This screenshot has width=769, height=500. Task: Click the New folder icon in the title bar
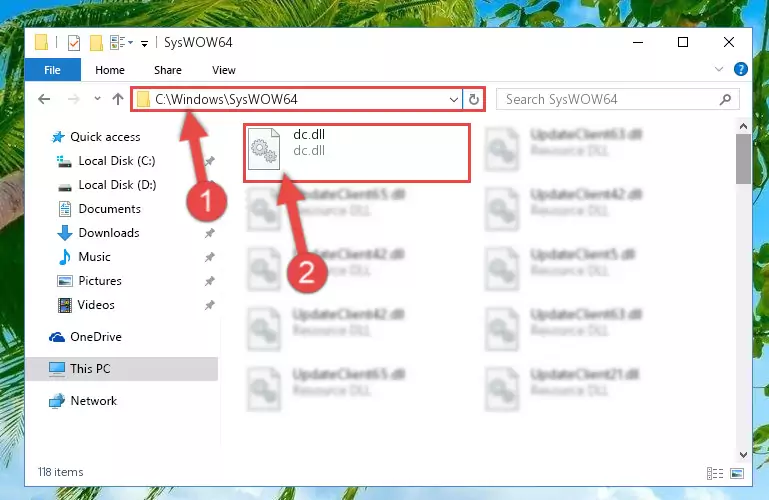[96, 43]
